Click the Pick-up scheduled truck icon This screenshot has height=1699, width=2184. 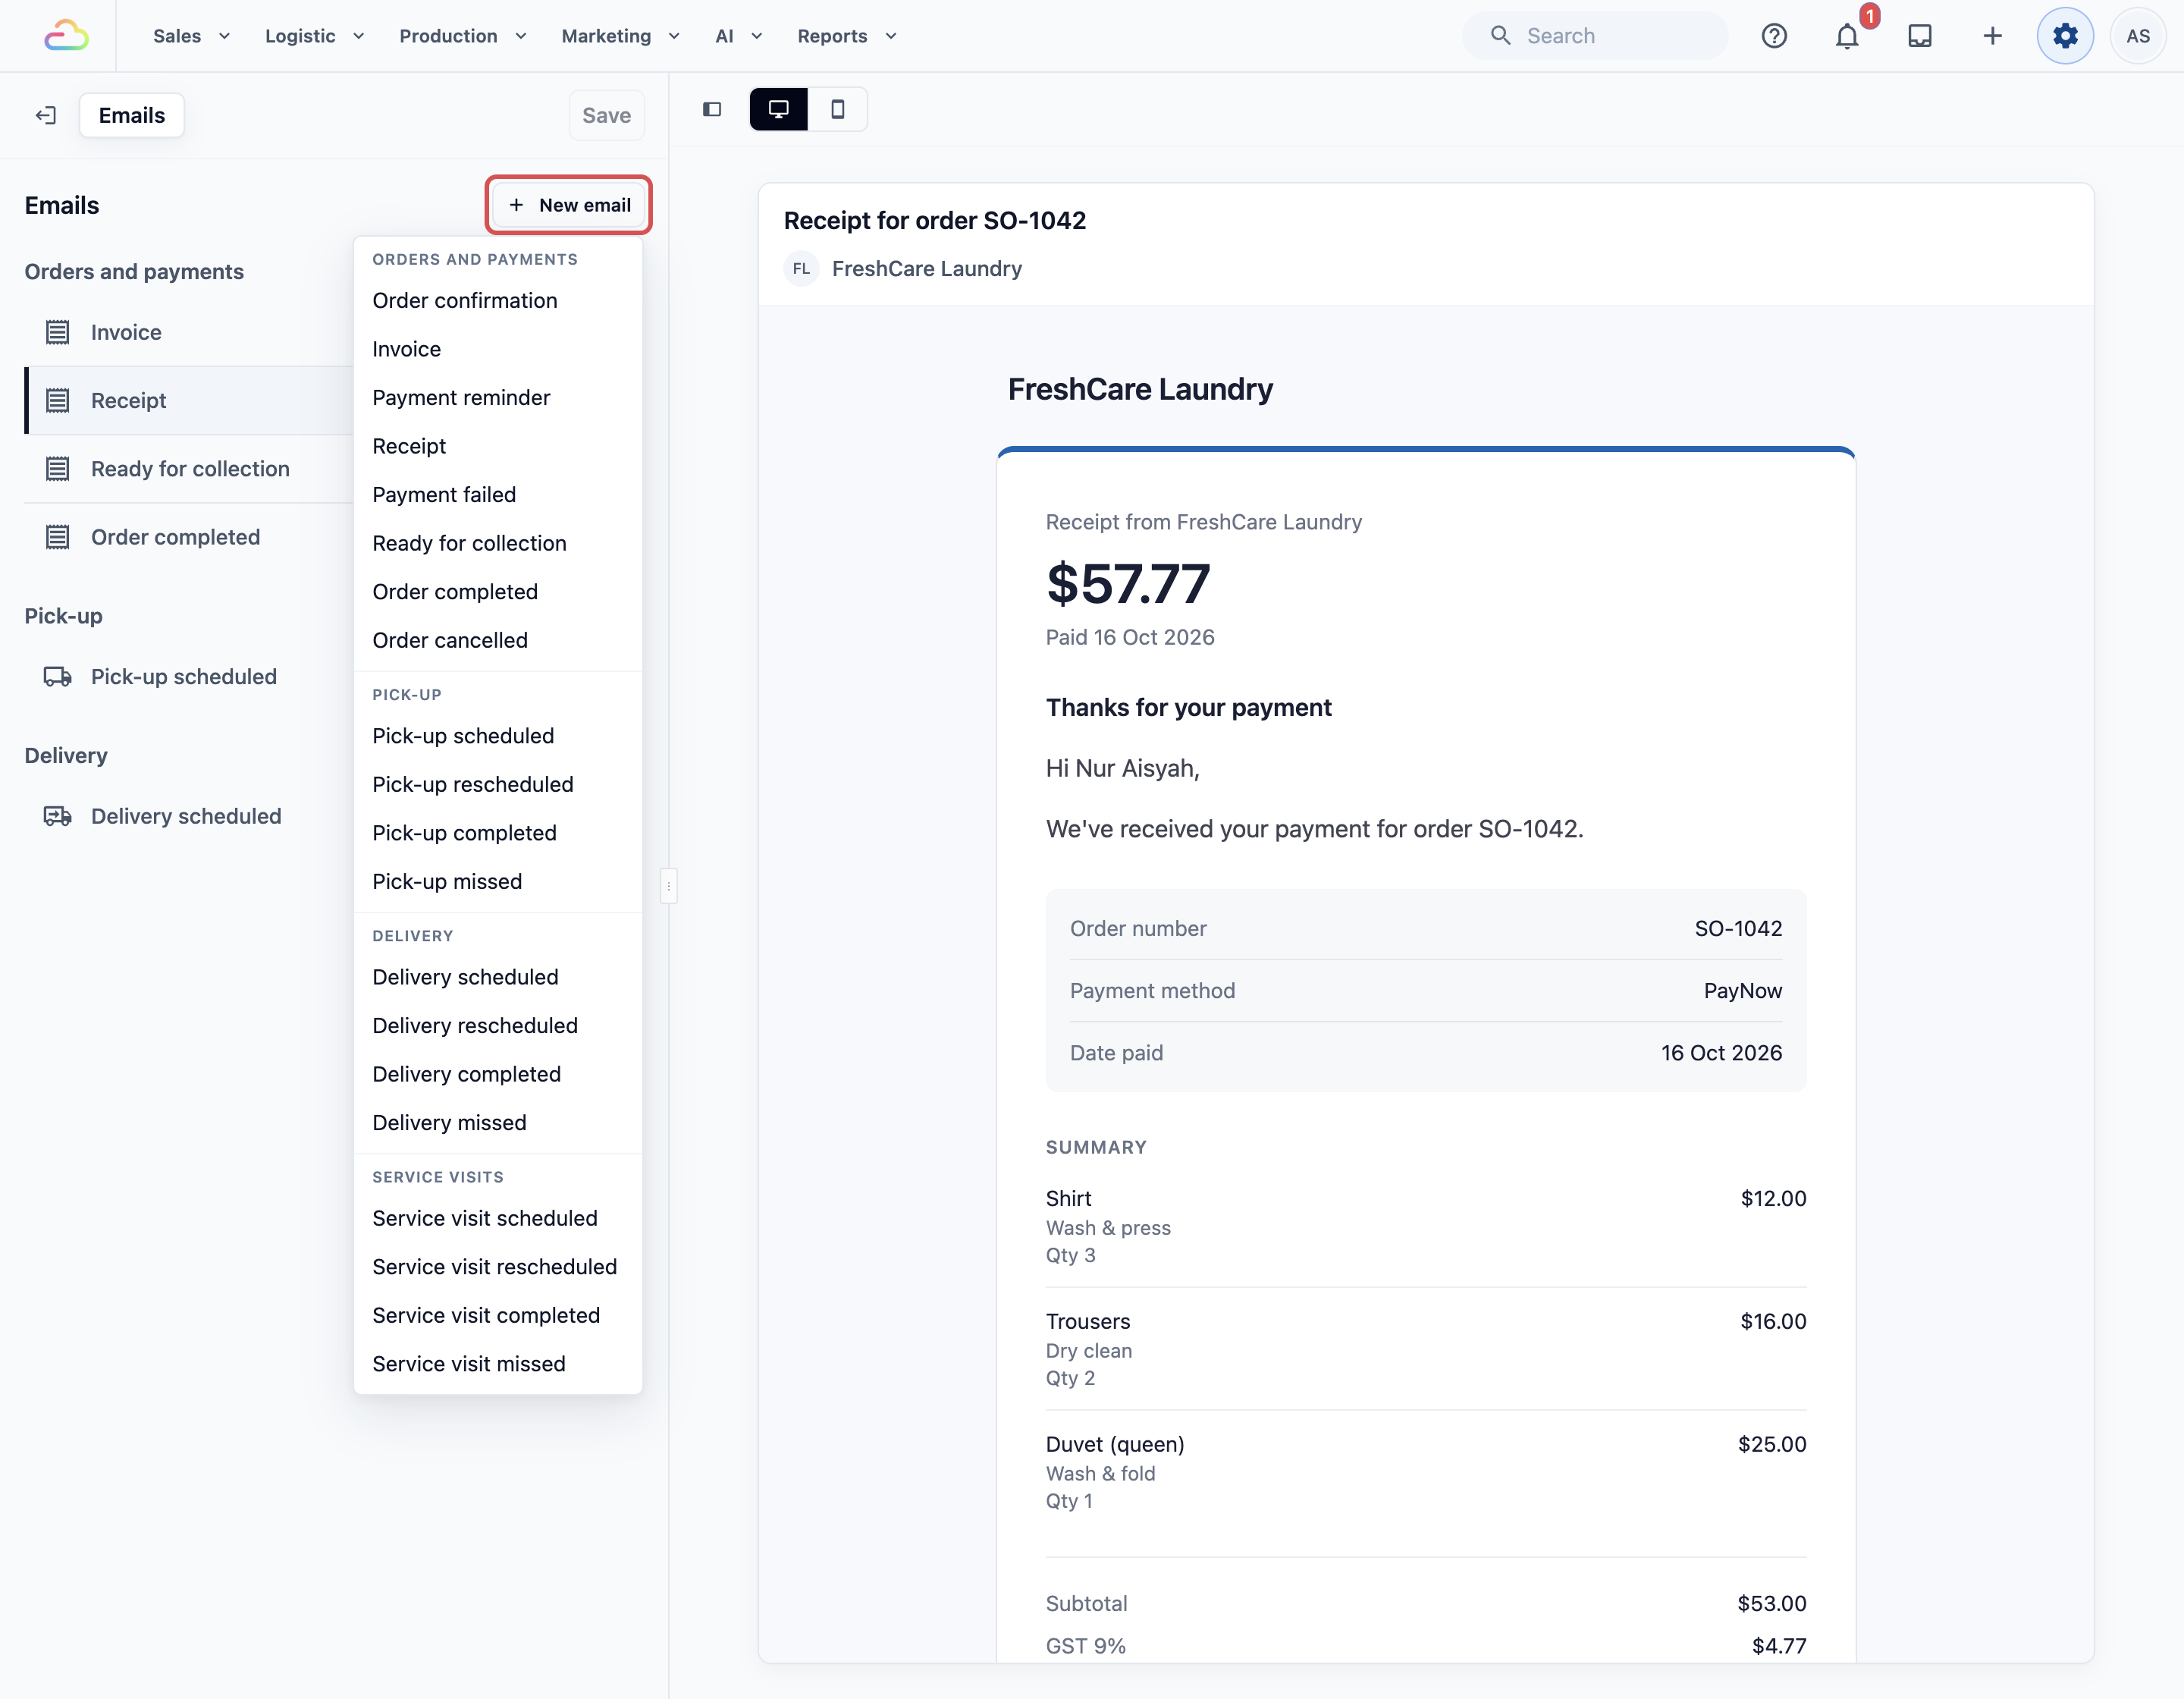coord(58,677)
